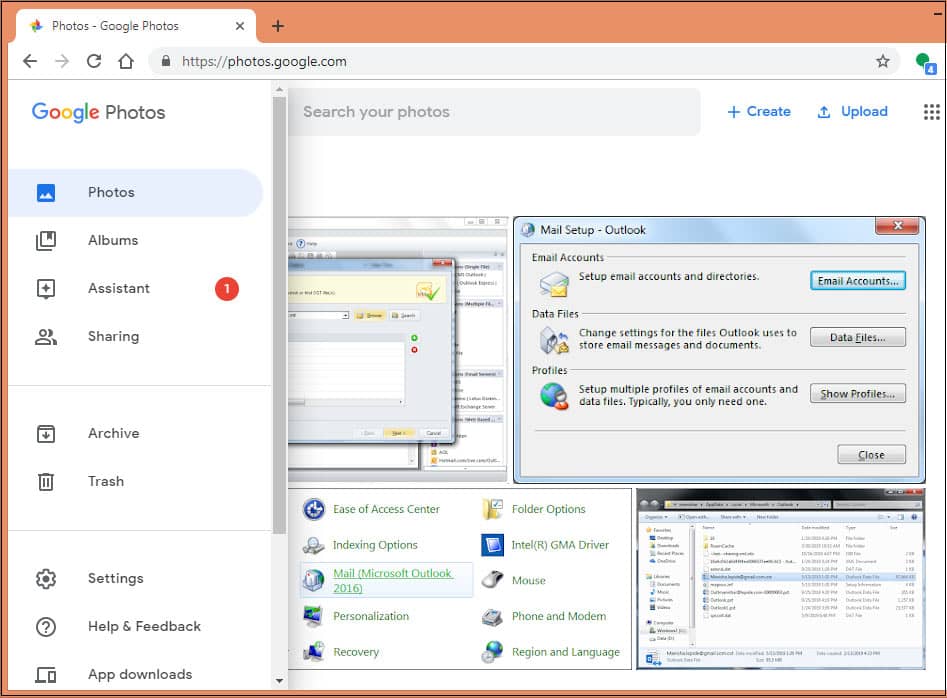
Task: Click the App downloads devices icon
Action: (46, 674)
